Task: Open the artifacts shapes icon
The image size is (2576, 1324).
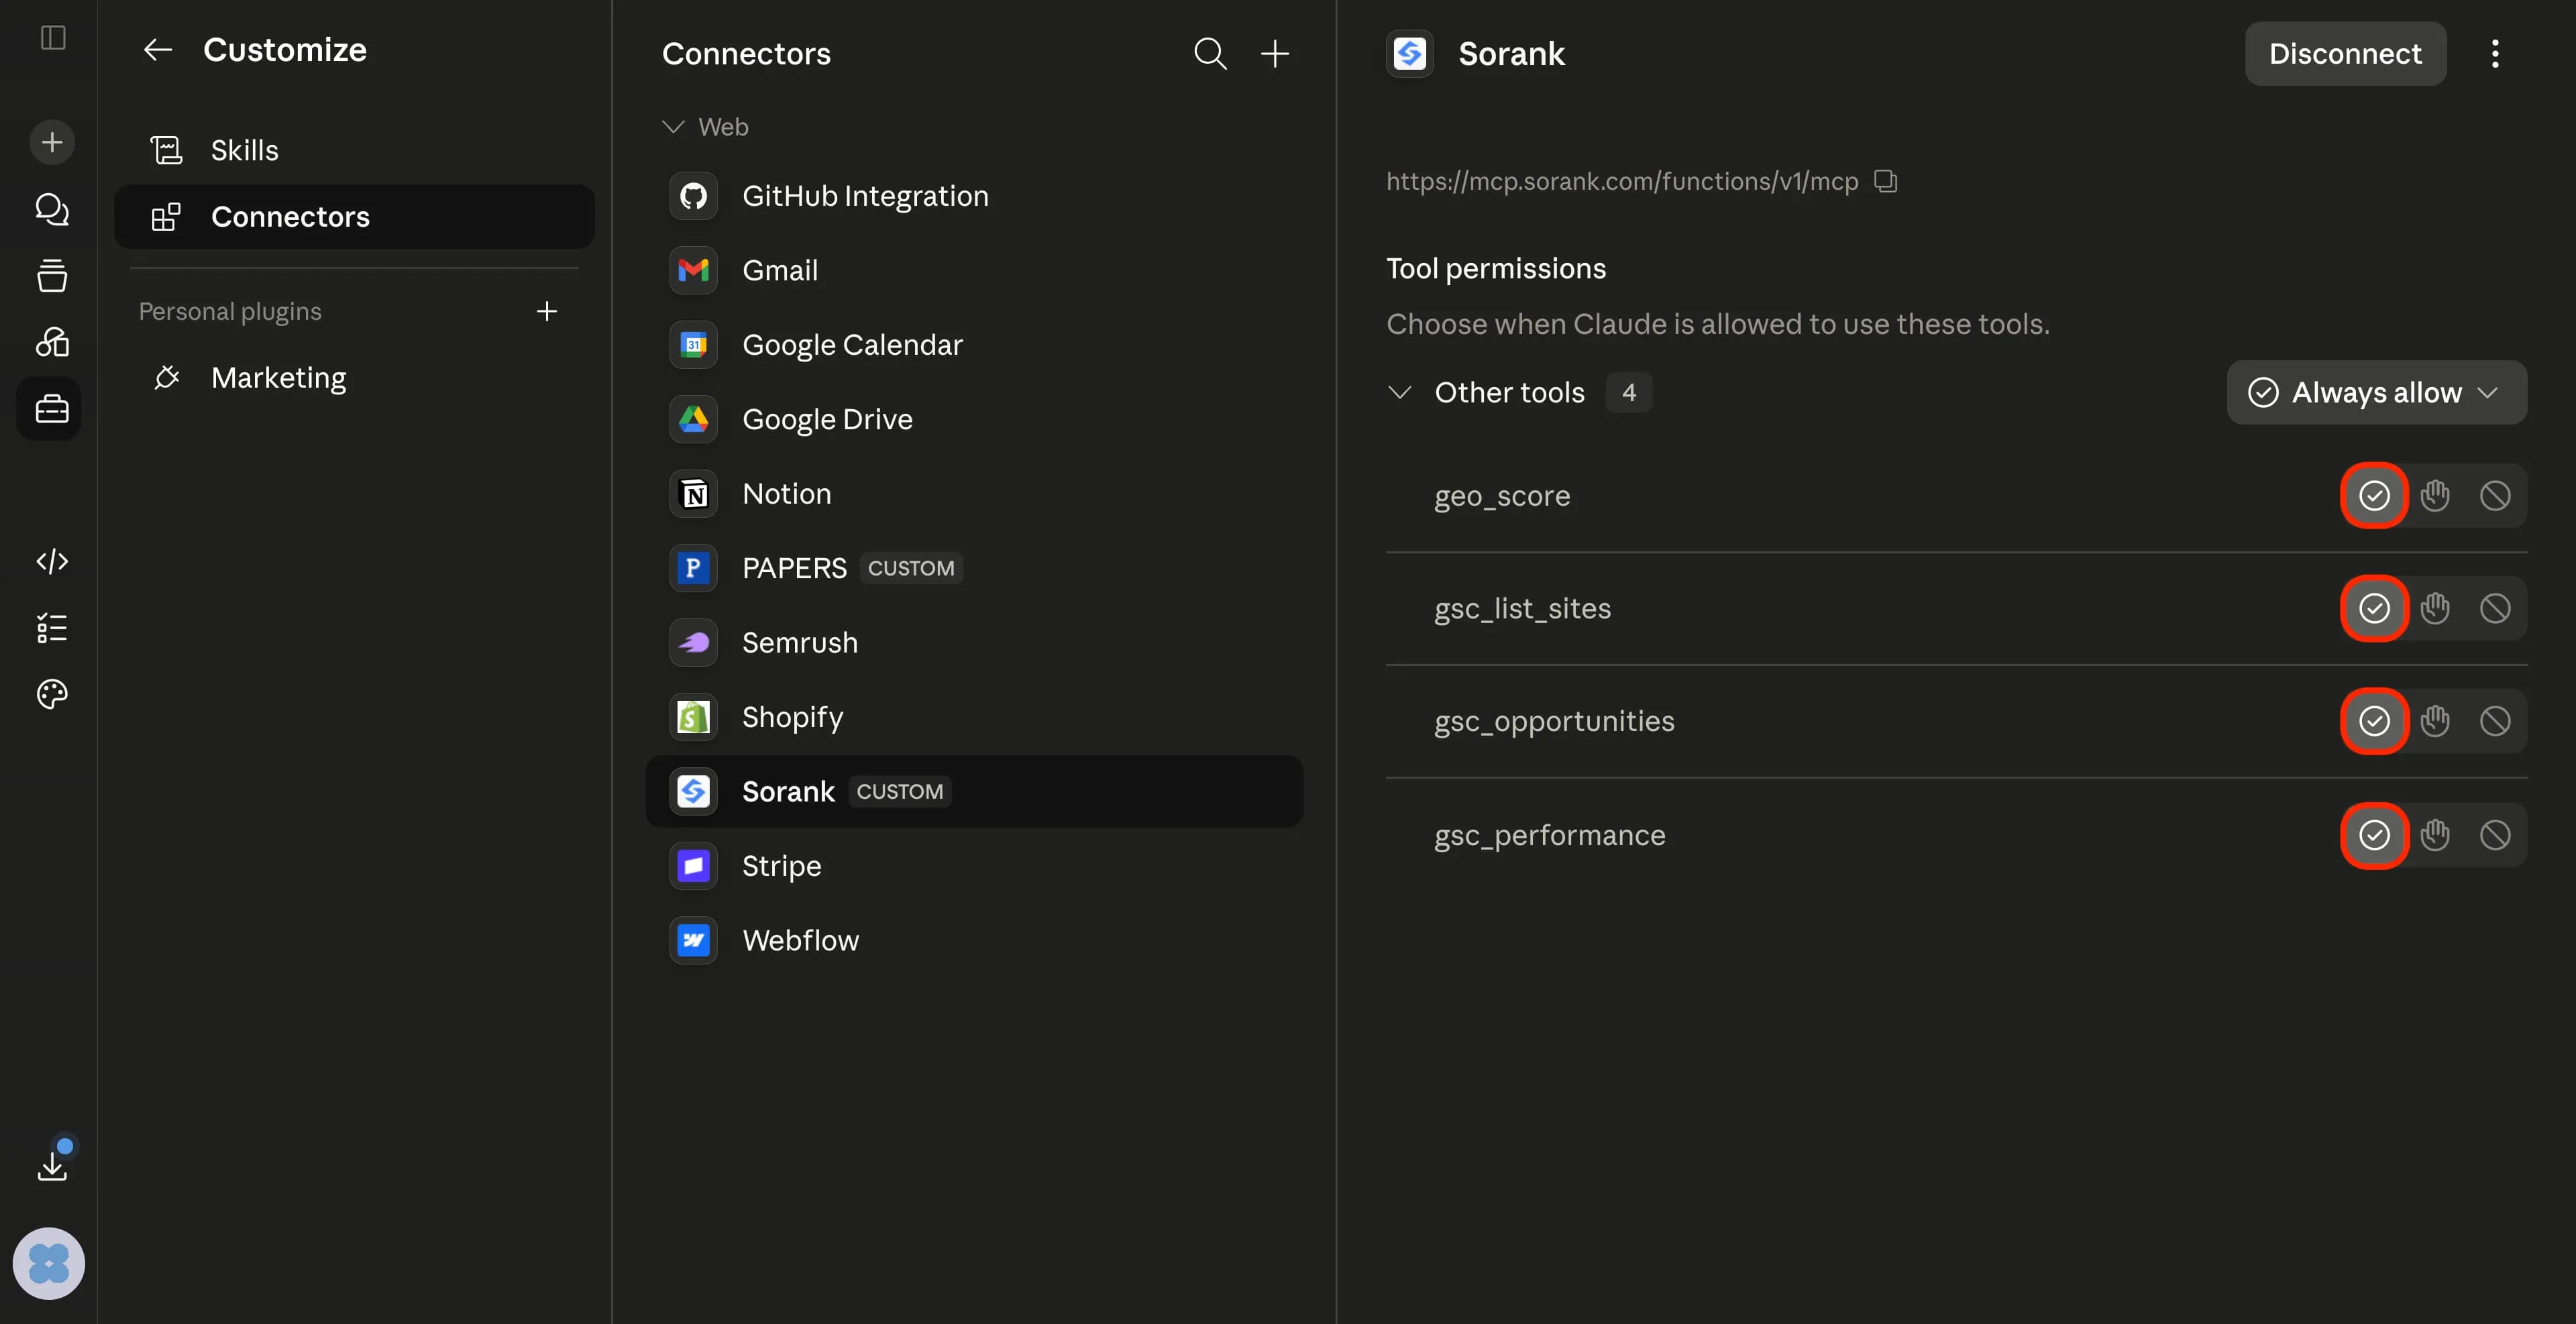Action: coord(52,342)
